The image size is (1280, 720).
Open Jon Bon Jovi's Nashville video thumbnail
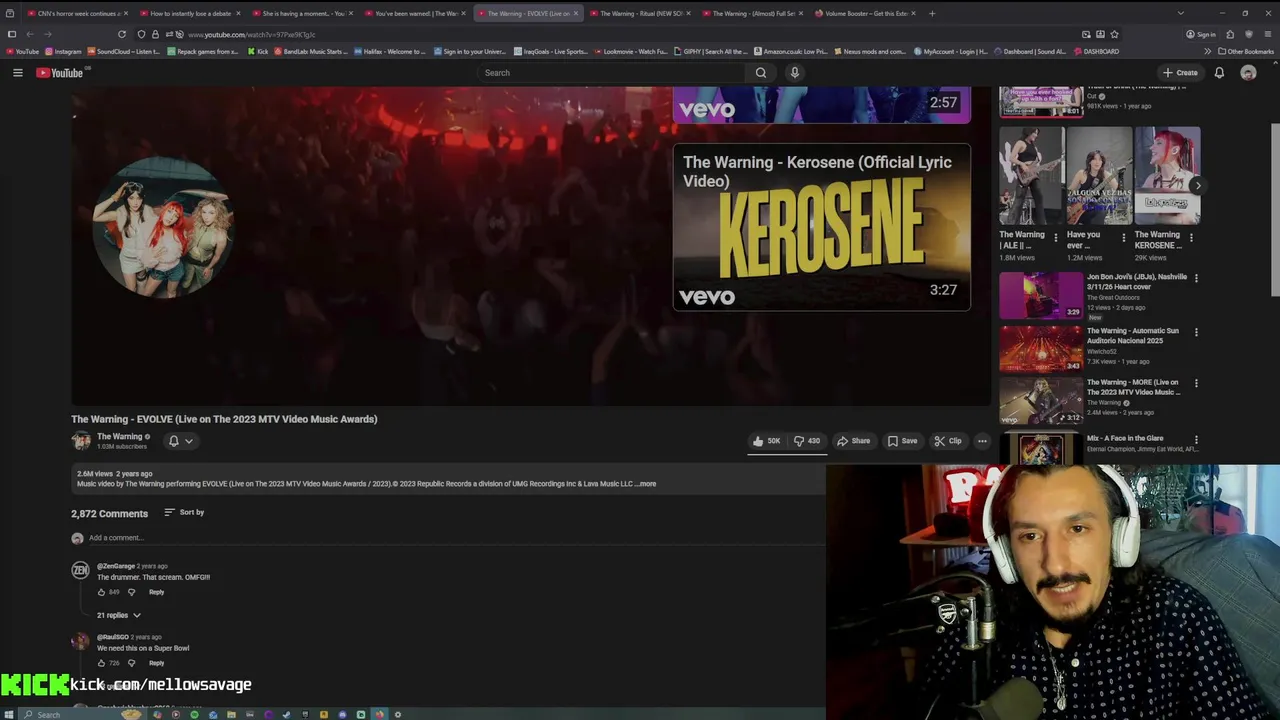coord(1041,295)
